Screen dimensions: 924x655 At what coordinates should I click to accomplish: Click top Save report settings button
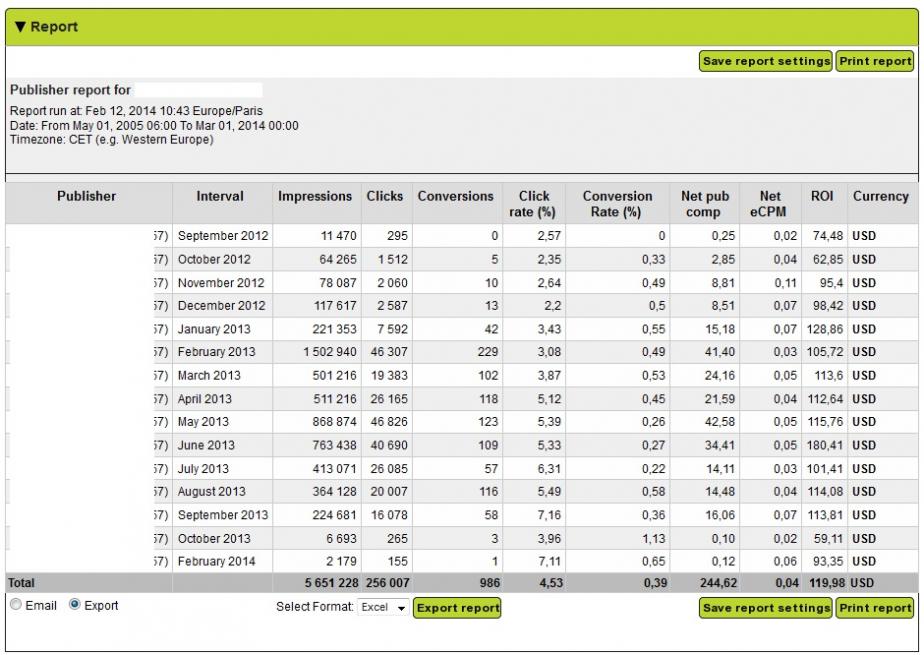pos(766,61)
